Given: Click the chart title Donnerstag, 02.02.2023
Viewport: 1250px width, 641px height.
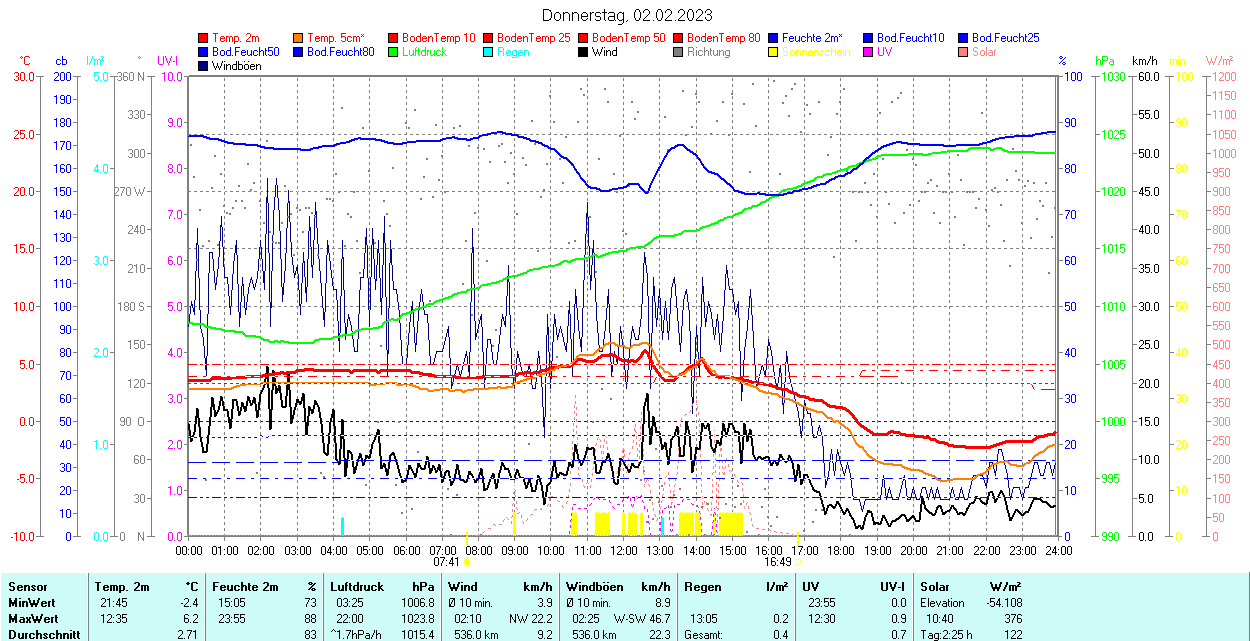Looking at the screenshot, I should coord(627,15).
